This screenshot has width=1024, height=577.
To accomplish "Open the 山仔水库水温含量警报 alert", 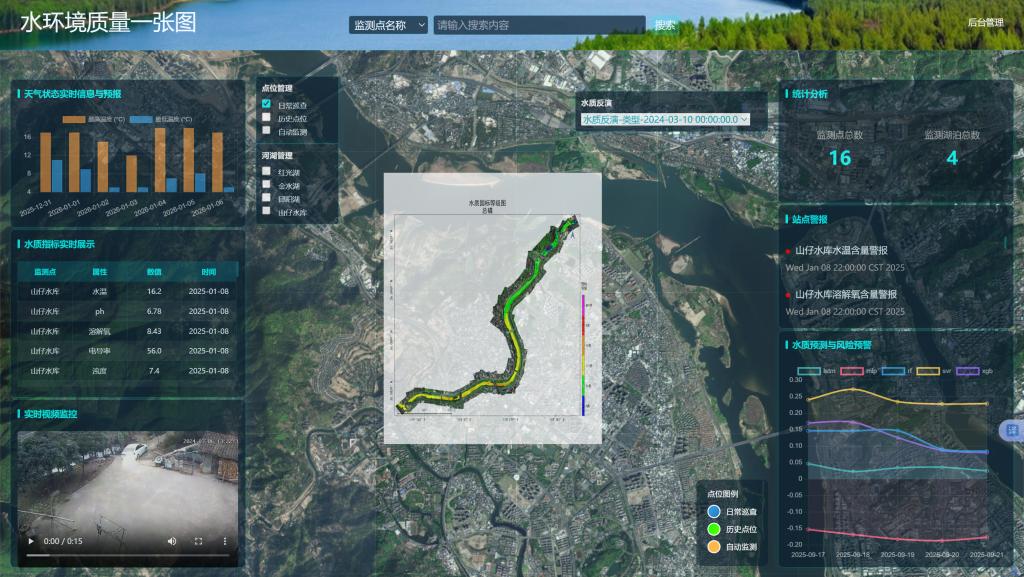I will 841,251.
